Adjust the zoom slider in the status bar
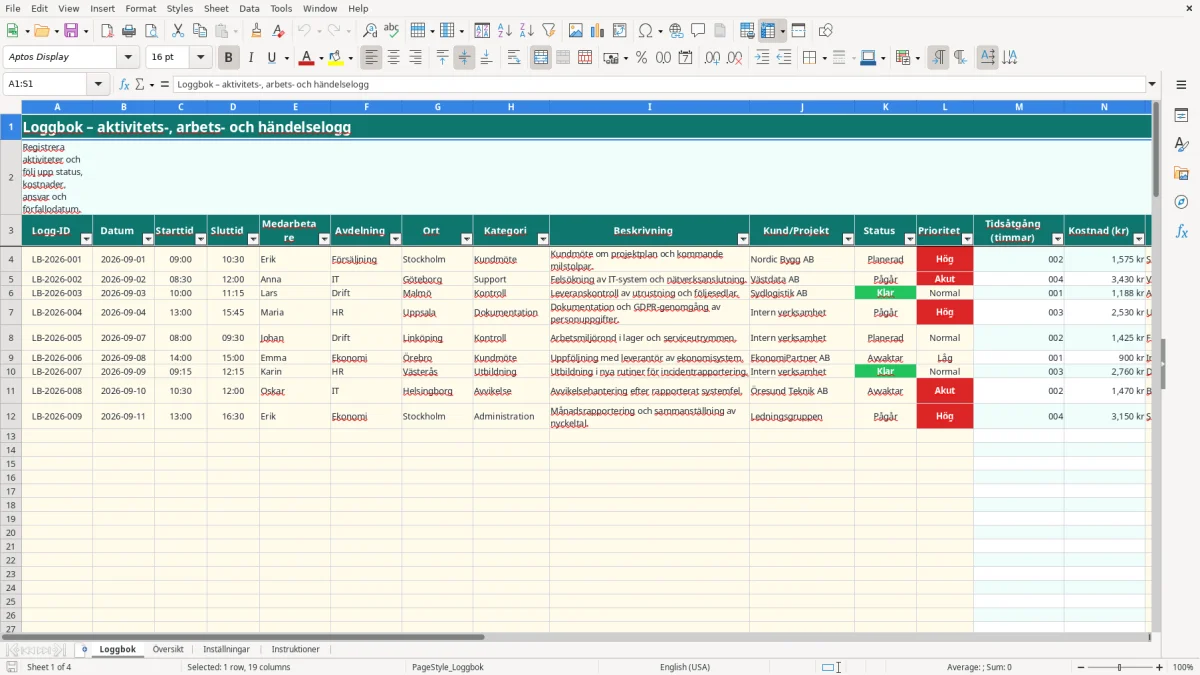The width and height of the screenshot is (1200, 675). (x=1120, y=667)
